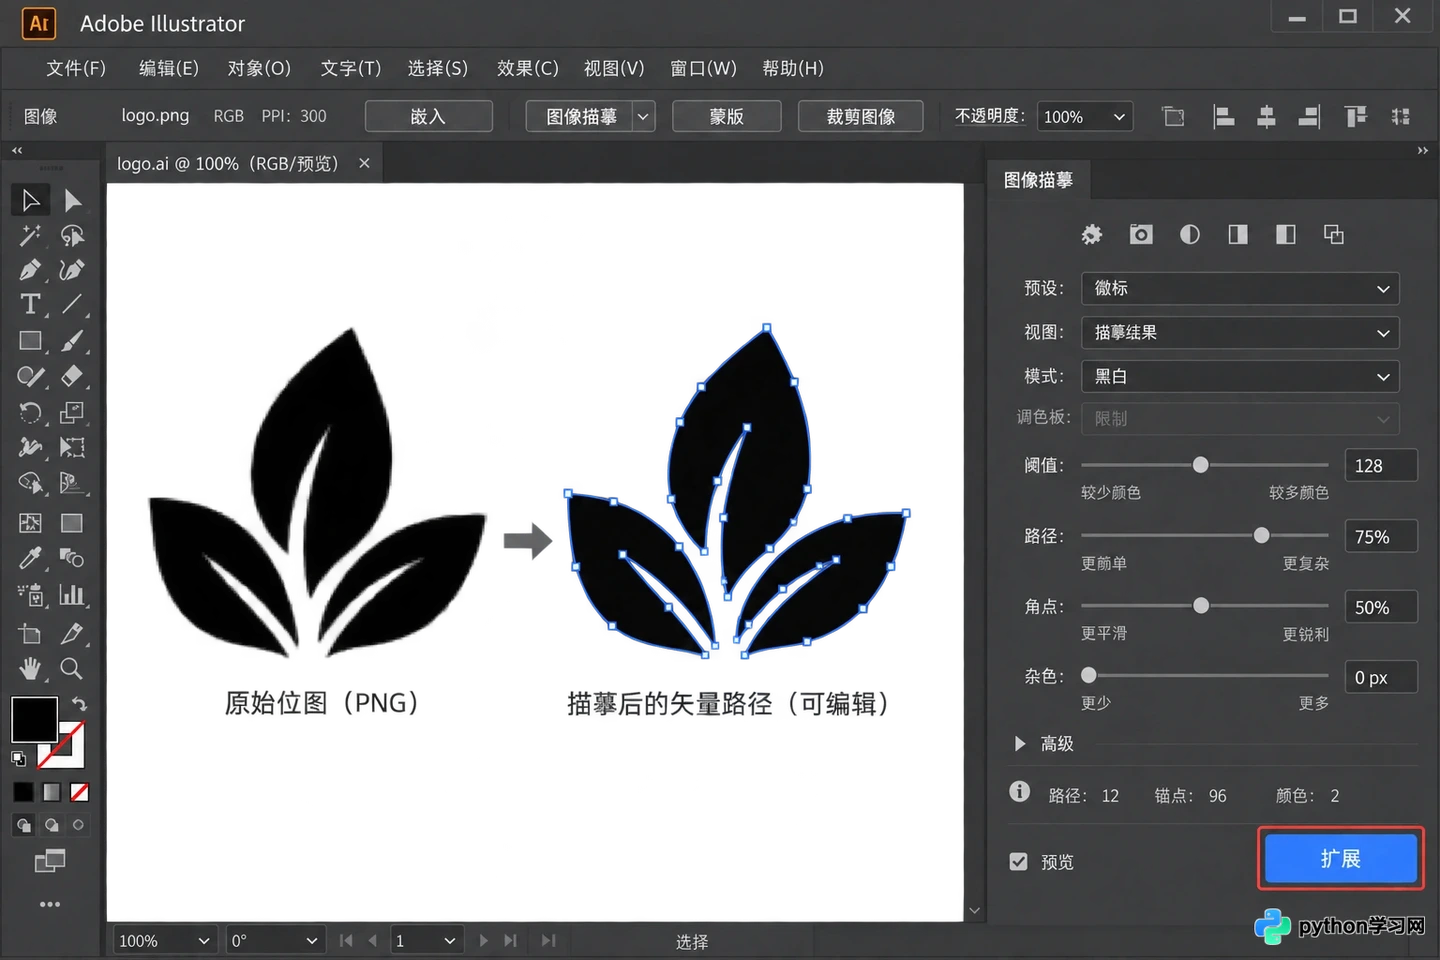The height and width of the screenshot is (960, 1440).
Task: Open the 模式 mode dropdown
Action: pos(1240,376)
